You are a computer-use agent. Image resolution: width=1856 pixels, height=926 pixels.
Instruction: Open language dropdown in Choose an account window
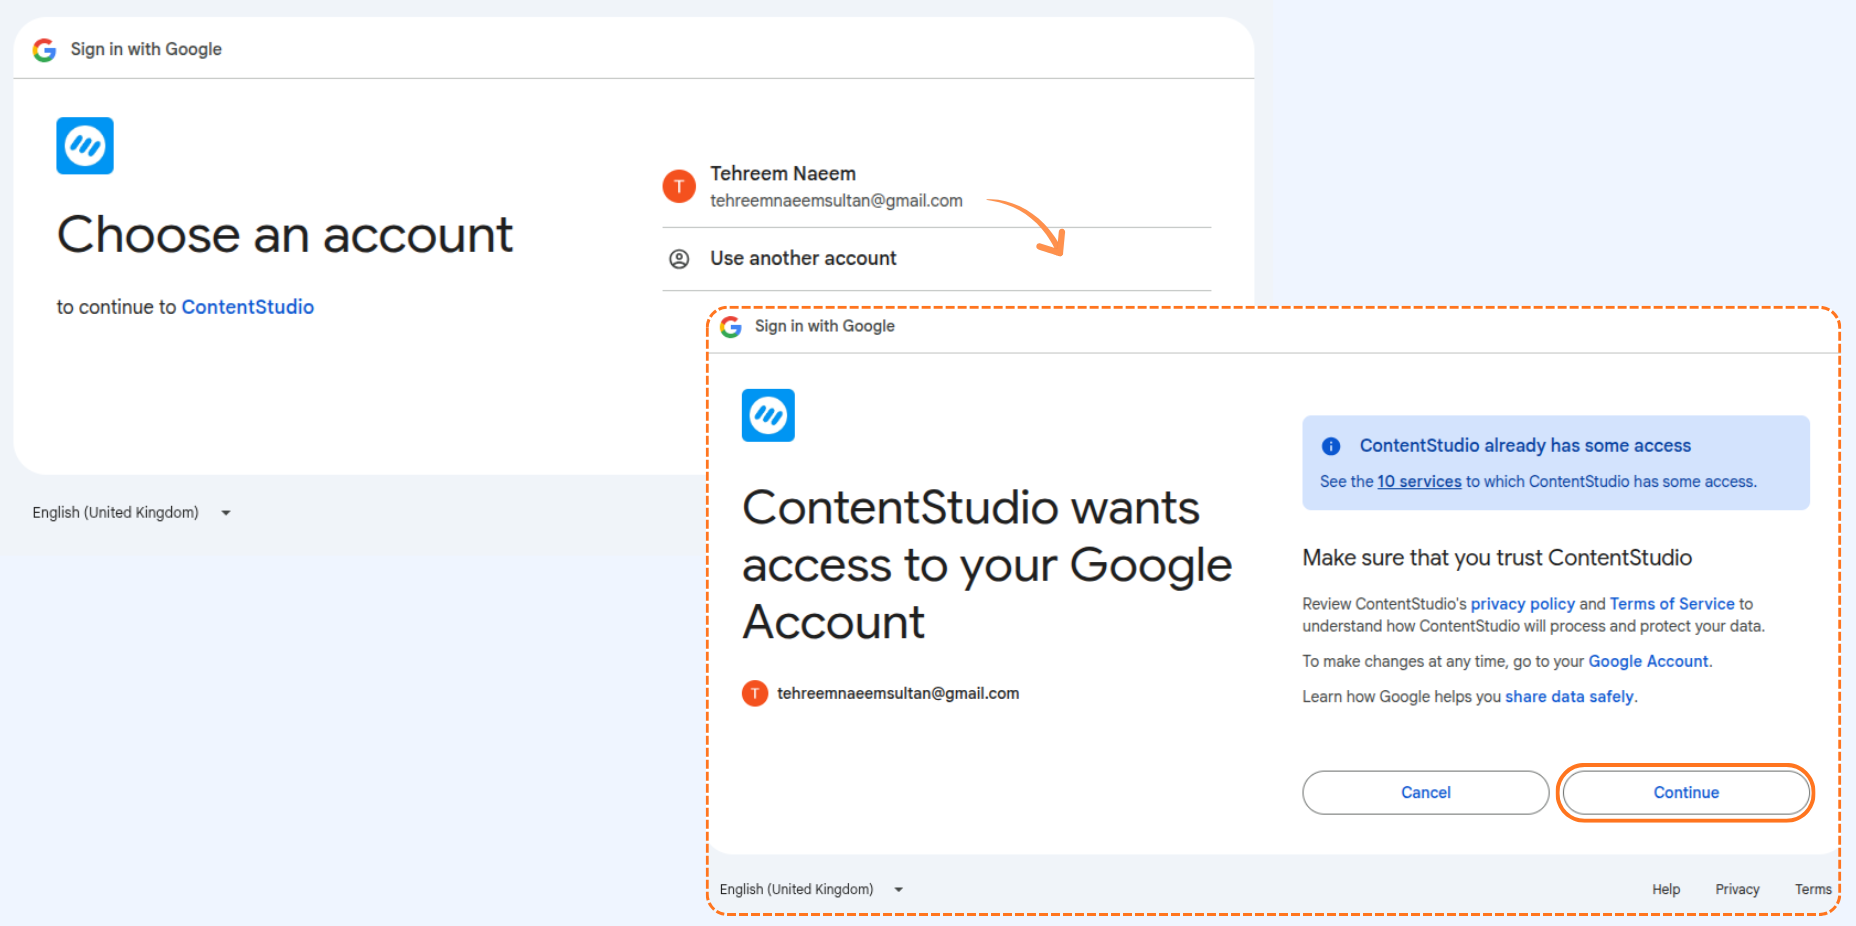(132, 513)
